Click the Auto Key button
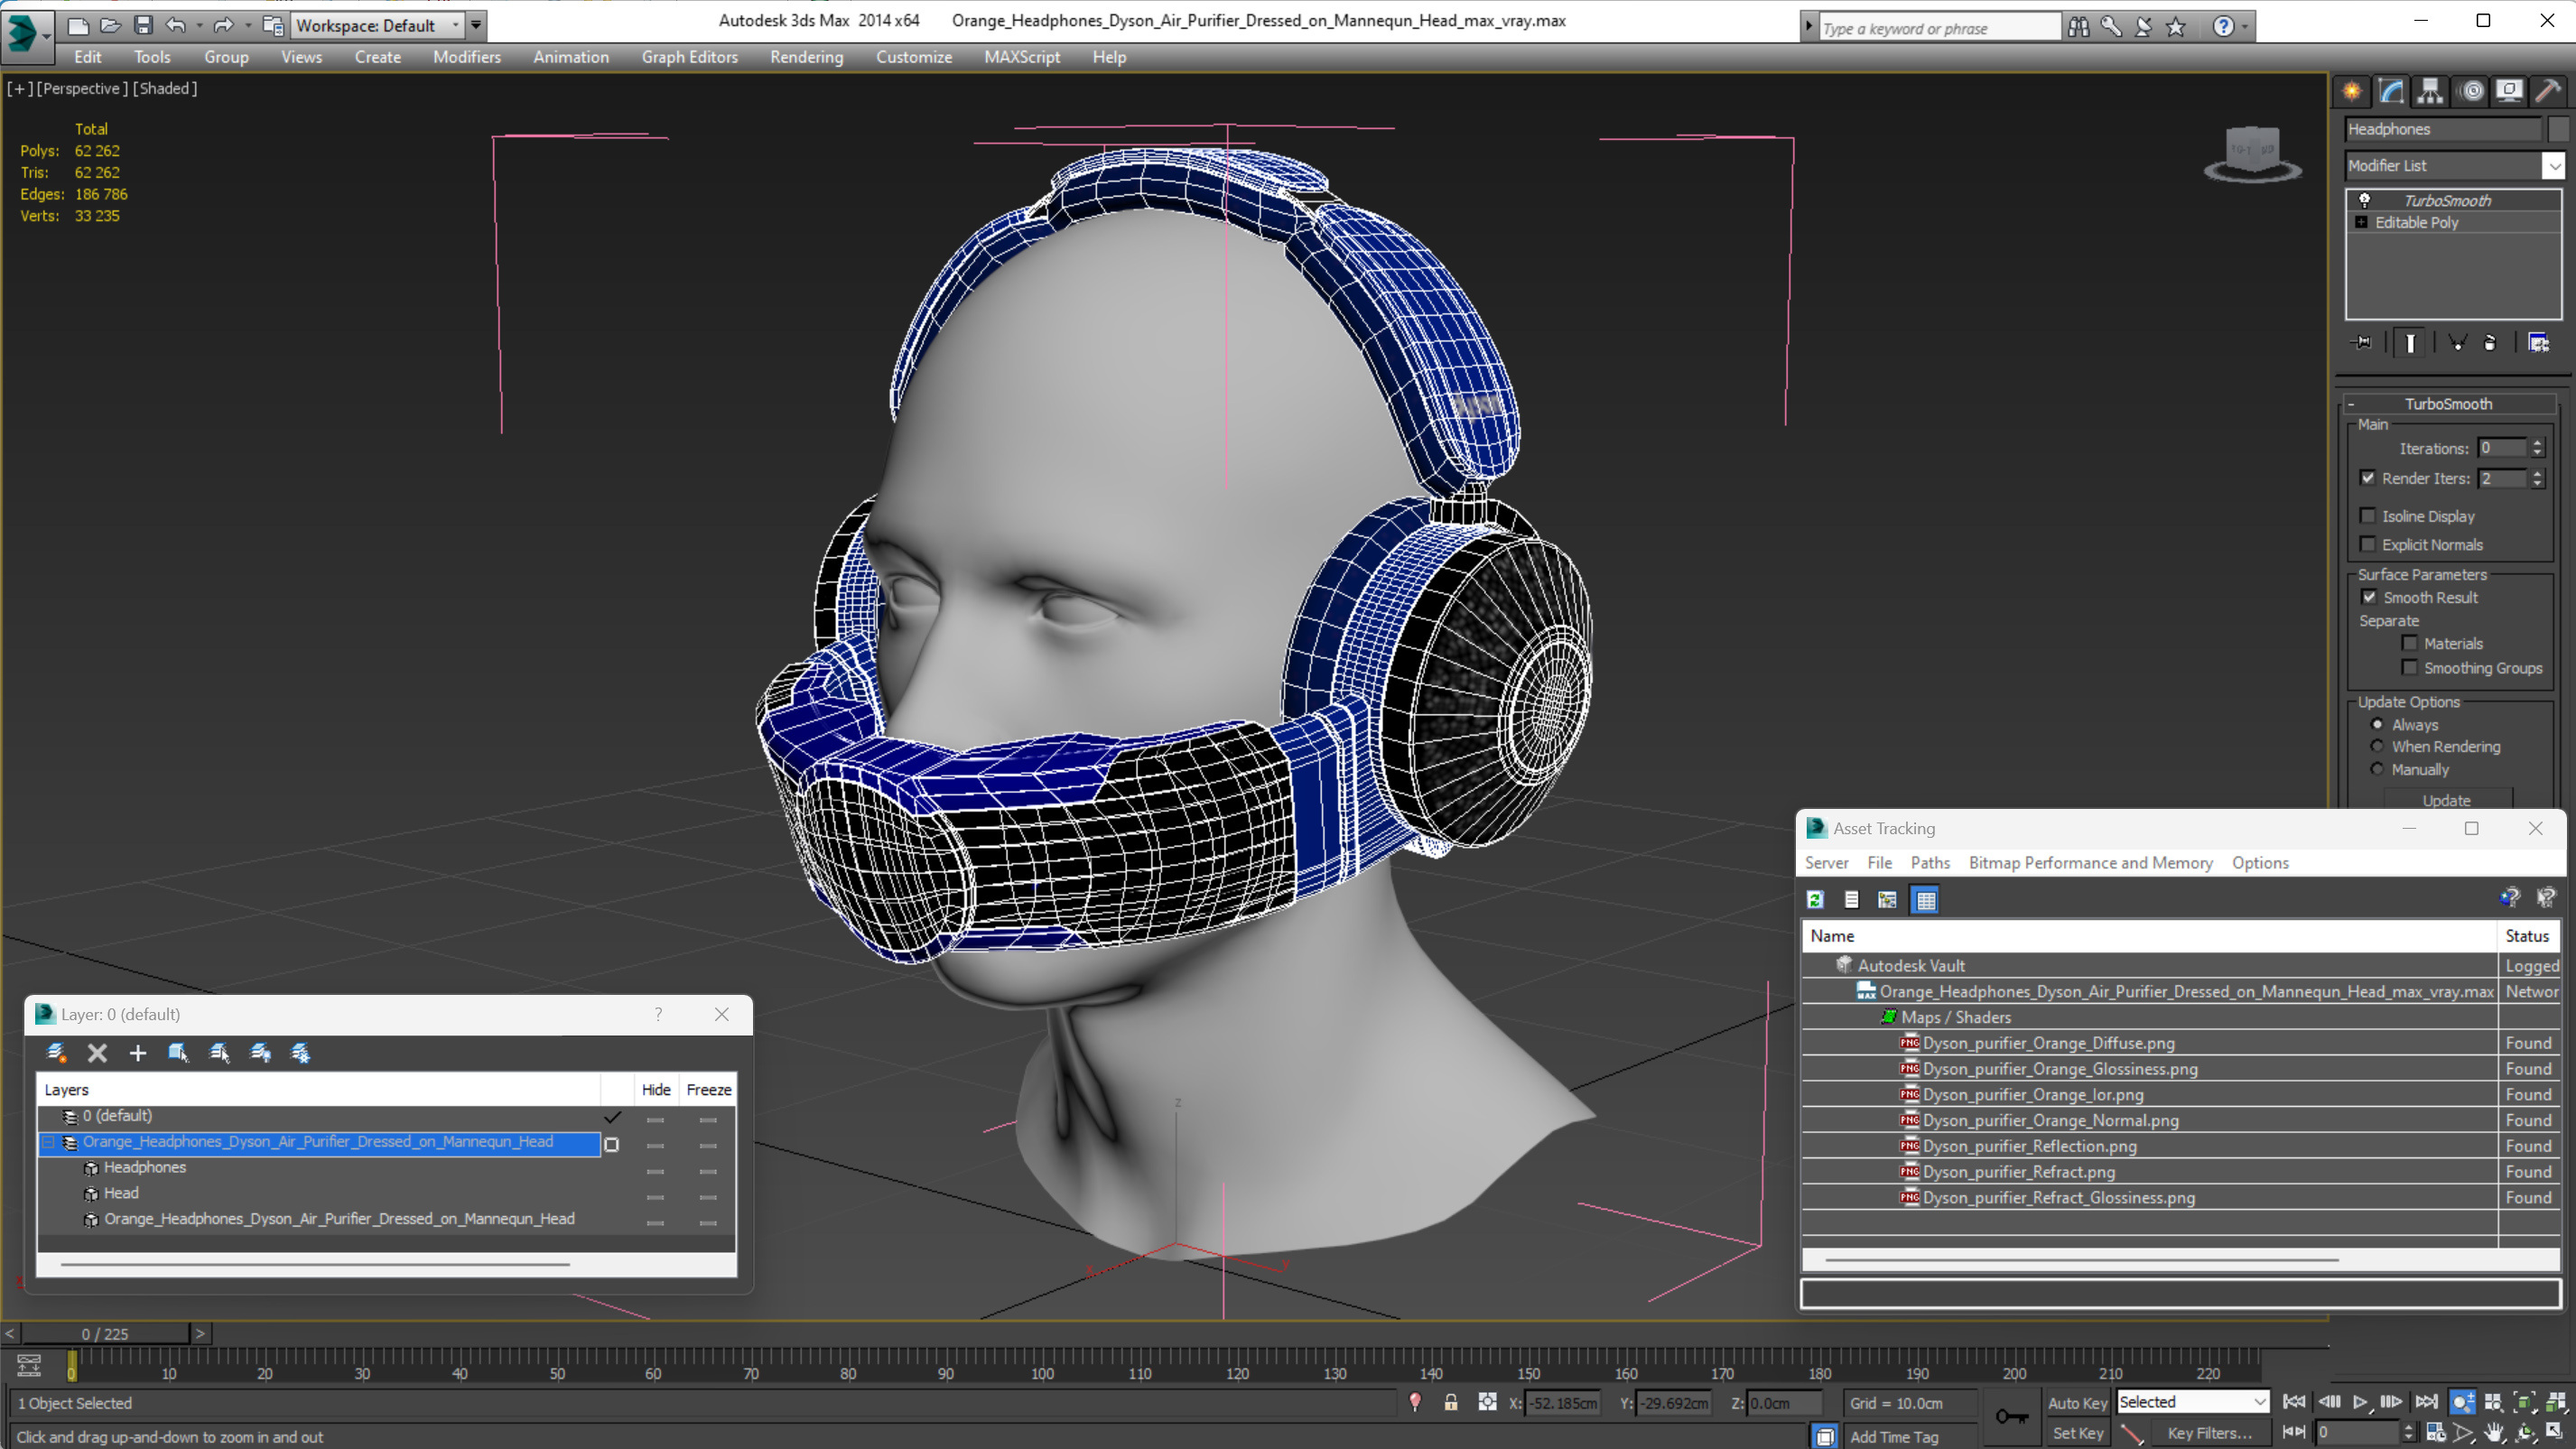The width and height of the screenshot is (2576, 1449). tap(2076, 1402)
